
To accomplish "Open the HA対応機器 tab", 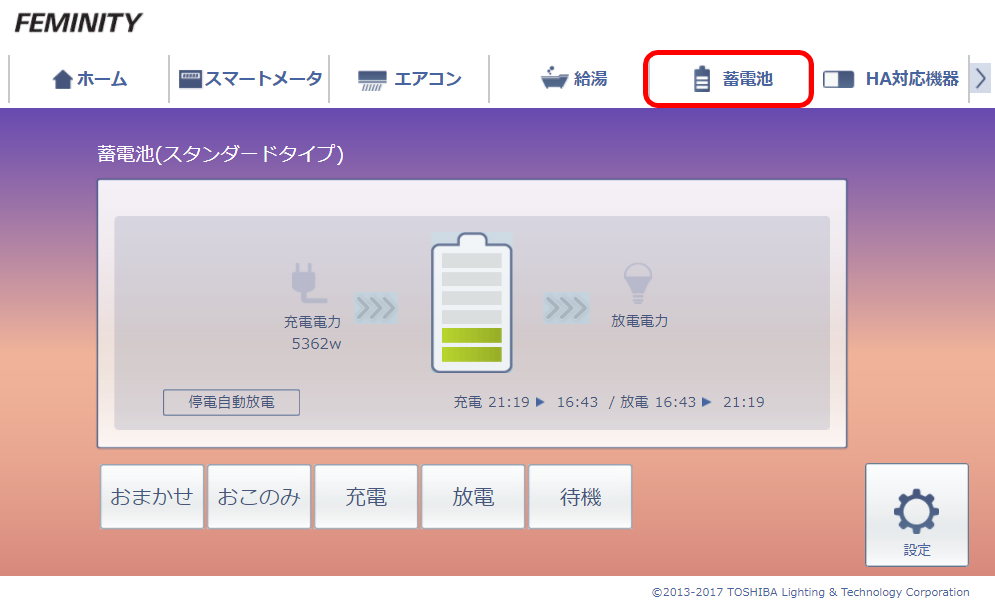I will pos(890,79).
